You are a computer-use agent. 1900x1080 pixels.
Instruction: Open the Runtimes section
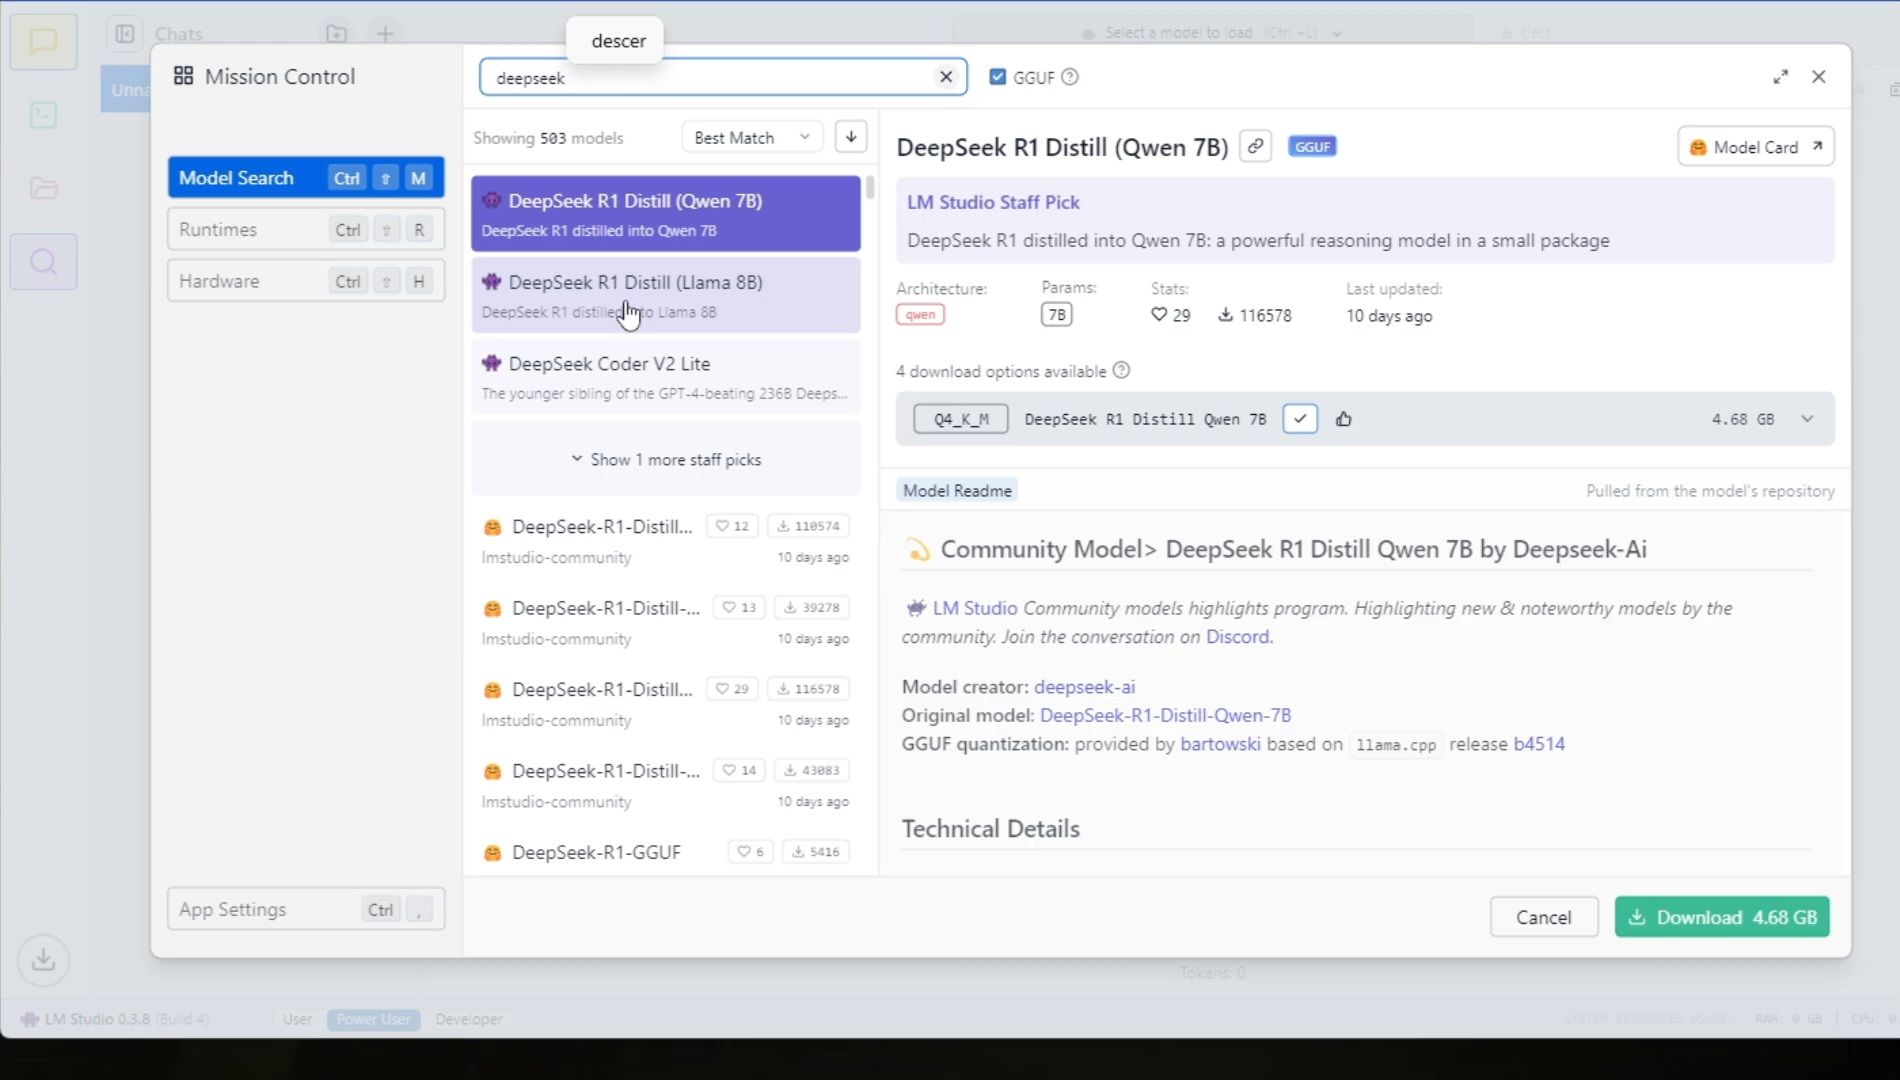[x=305, y=229]
